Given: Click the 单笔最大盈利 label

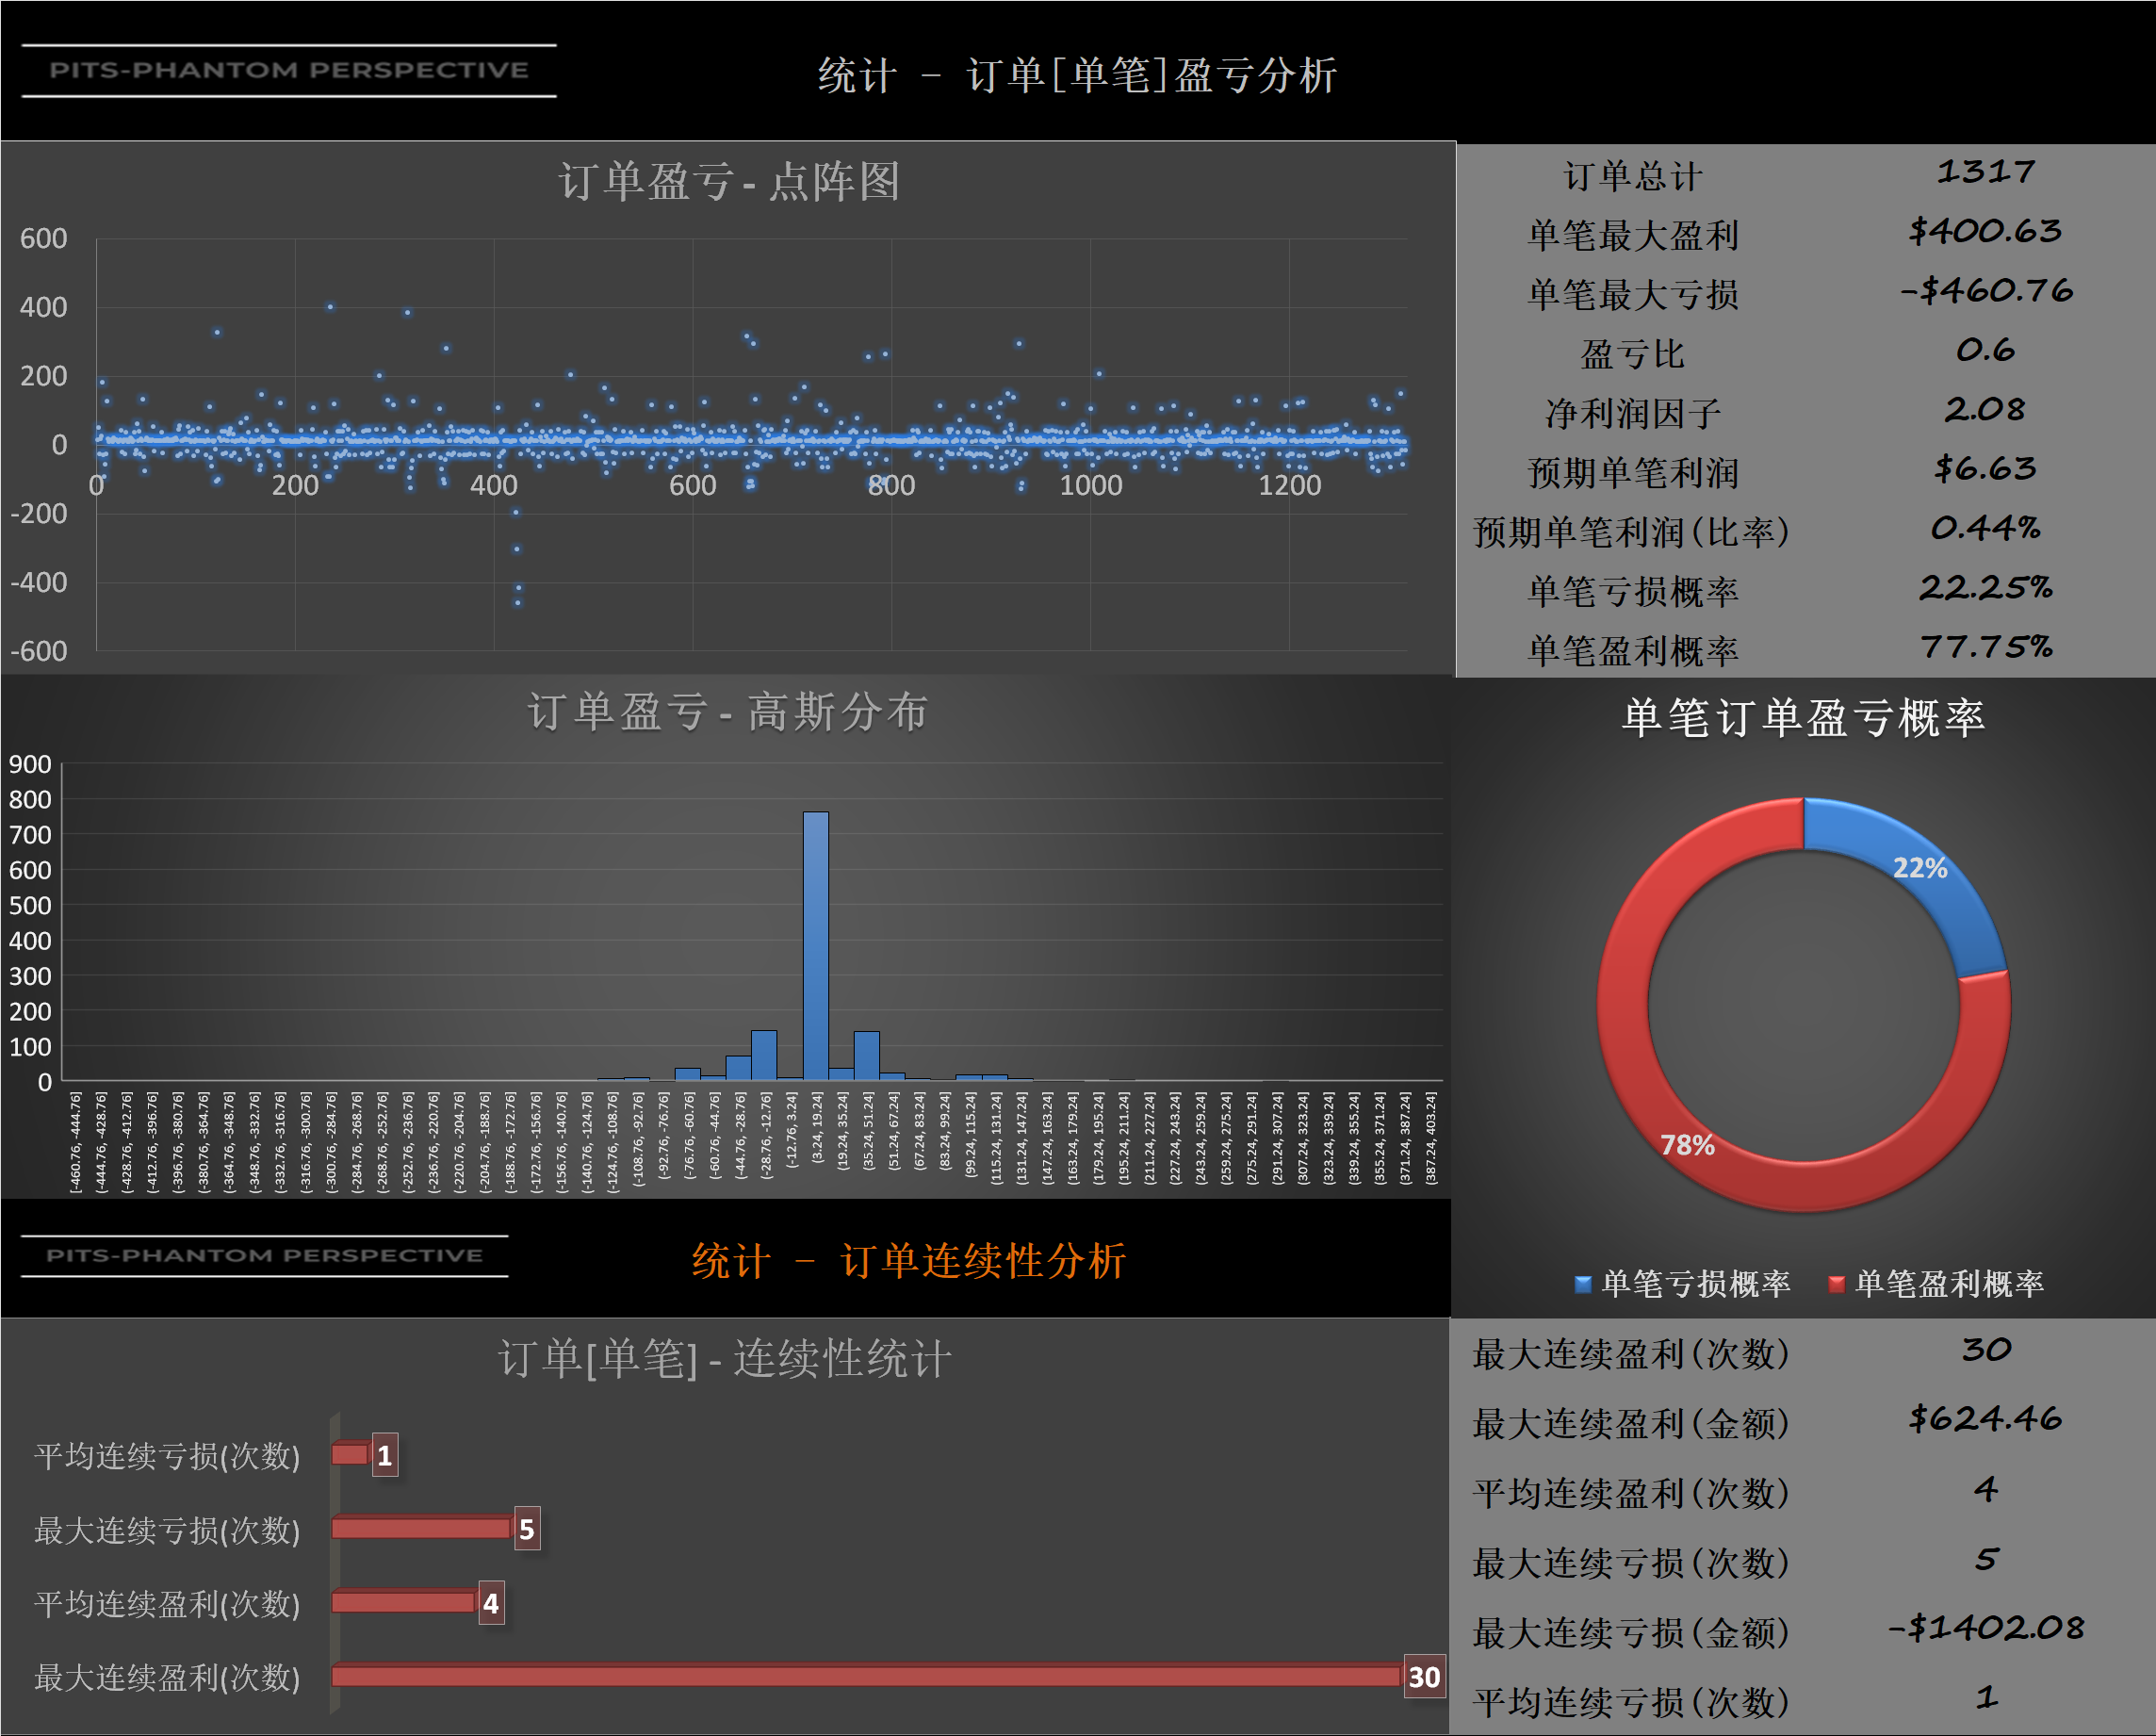Looking at the screenshot, I should pos(1632,236).
